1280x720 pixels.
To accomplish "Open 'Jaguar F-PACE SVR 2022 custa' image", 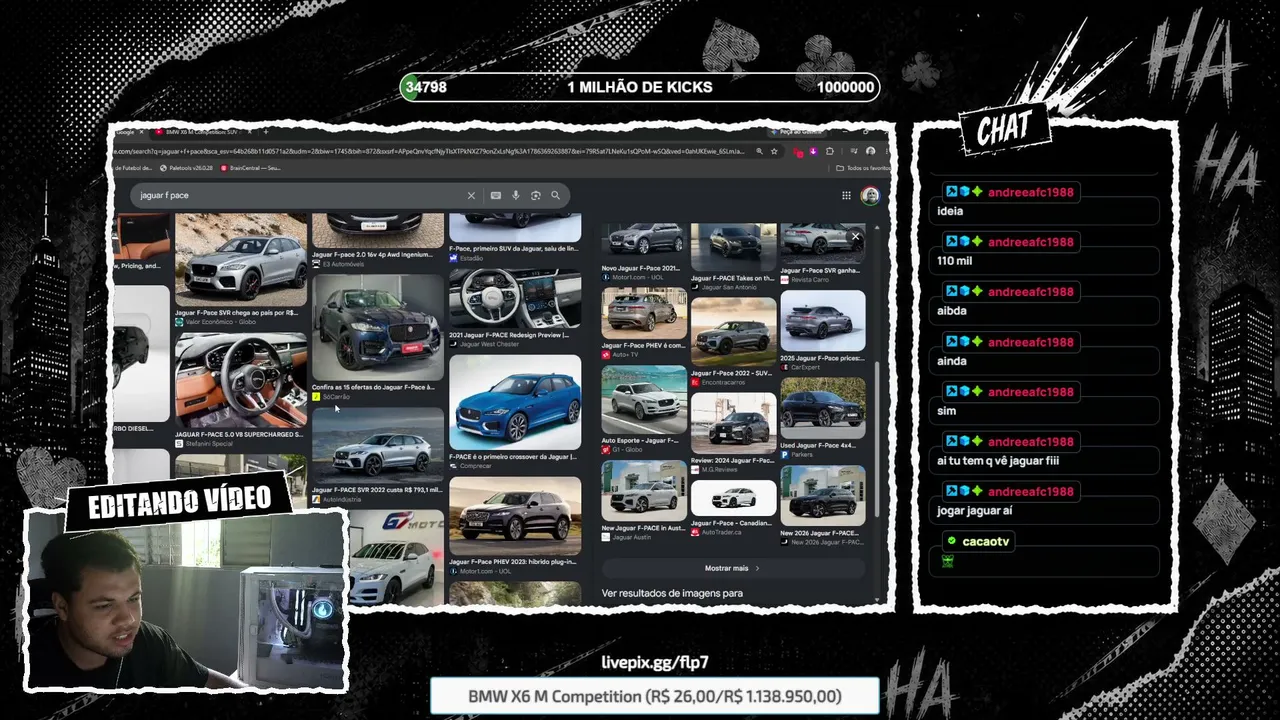I will coord(377,446).
